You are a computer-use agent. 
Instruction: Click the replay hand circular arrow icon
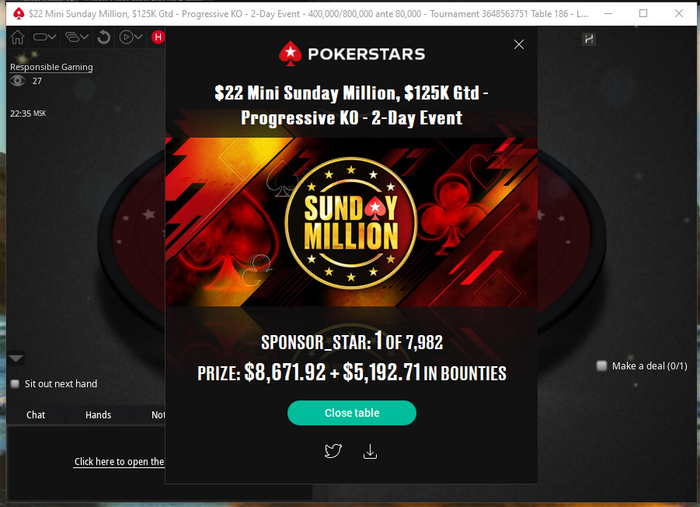(104, 37)
